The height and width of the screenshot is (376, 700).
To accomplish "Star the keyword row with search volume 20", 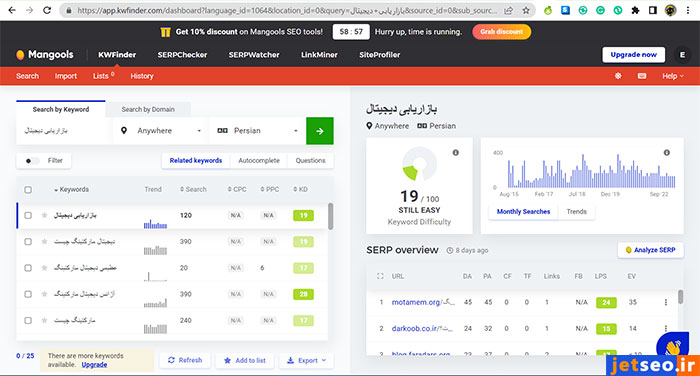I will (44, 268).
